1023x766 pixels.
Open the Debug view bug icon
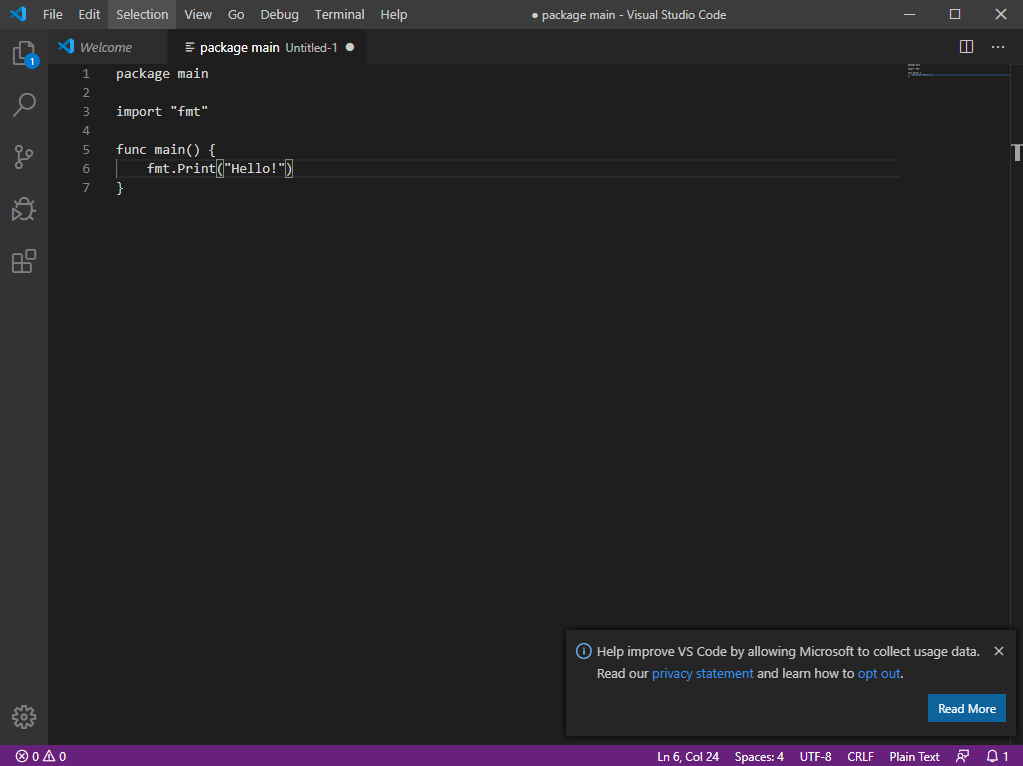tap(24, 209)
